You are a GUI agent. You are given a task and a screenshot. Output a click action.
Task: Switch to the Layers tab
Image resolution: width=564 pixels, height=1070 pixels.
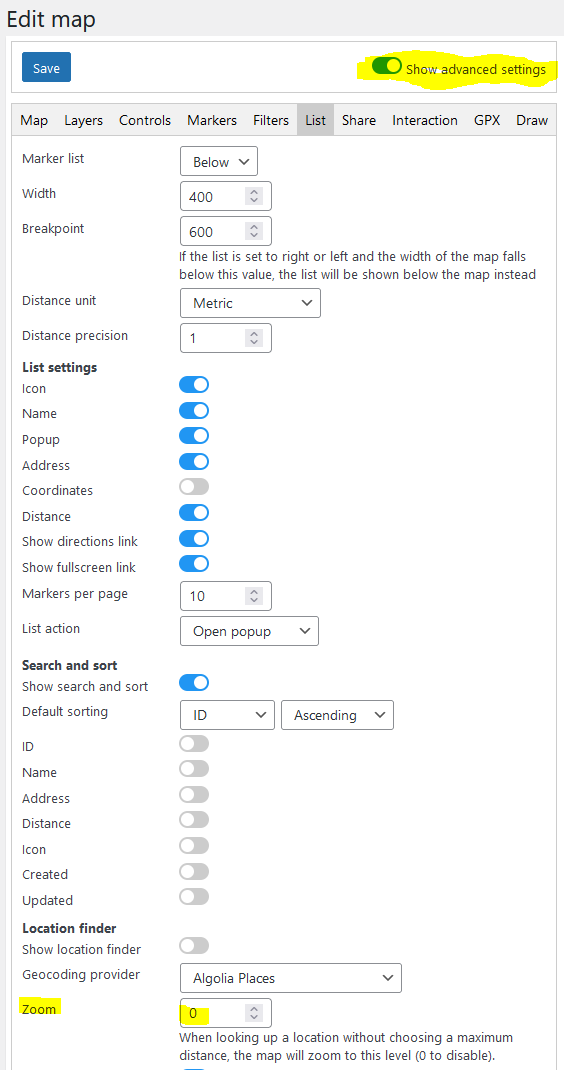click(83, 120)
